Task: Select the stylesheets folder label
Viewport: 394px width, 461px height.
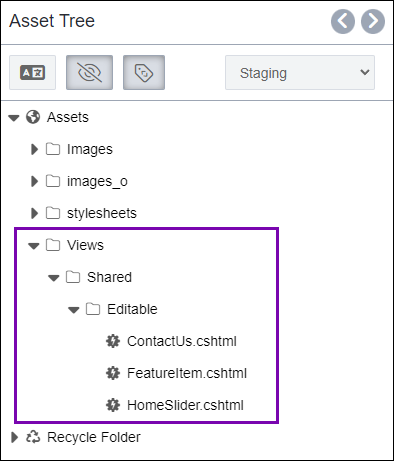Action: tap(102, 213)
